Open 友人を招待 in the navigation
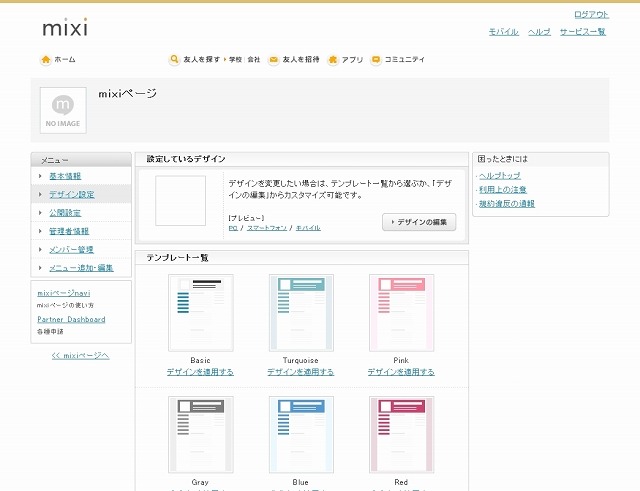The width and height of the screenshot is (640, 491). 301,60
